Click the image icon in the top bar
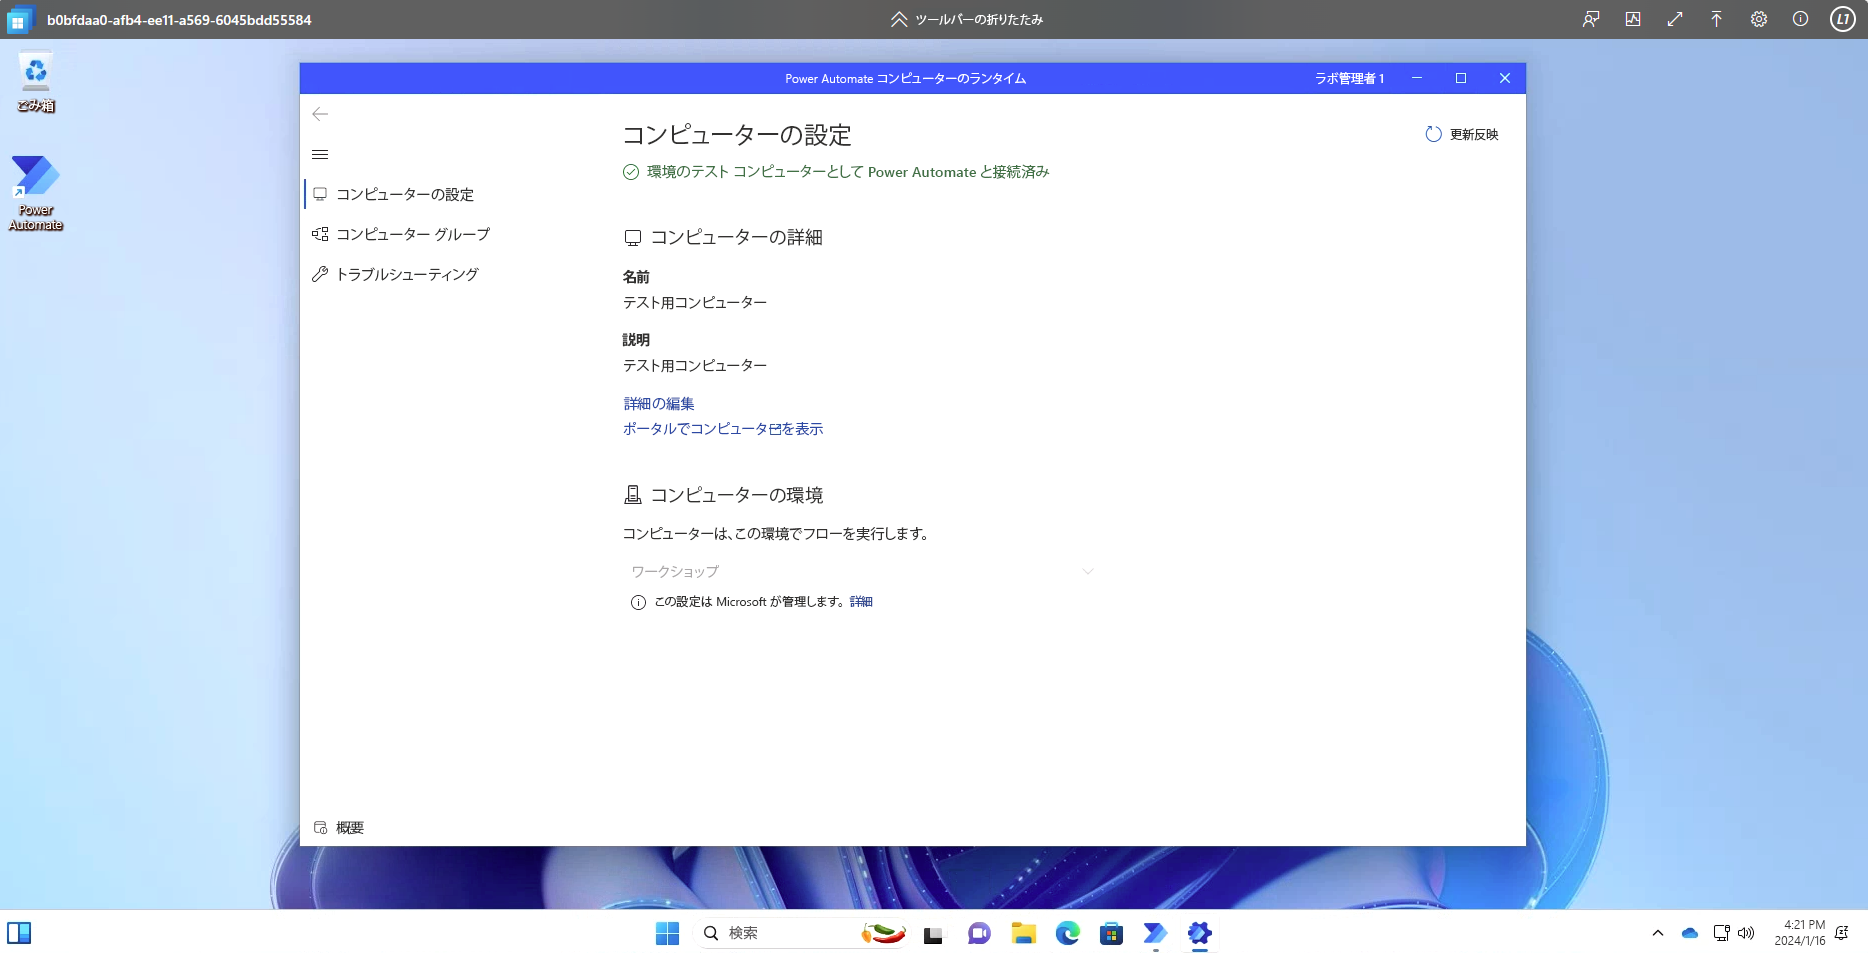 click(x=1633, y=19)
